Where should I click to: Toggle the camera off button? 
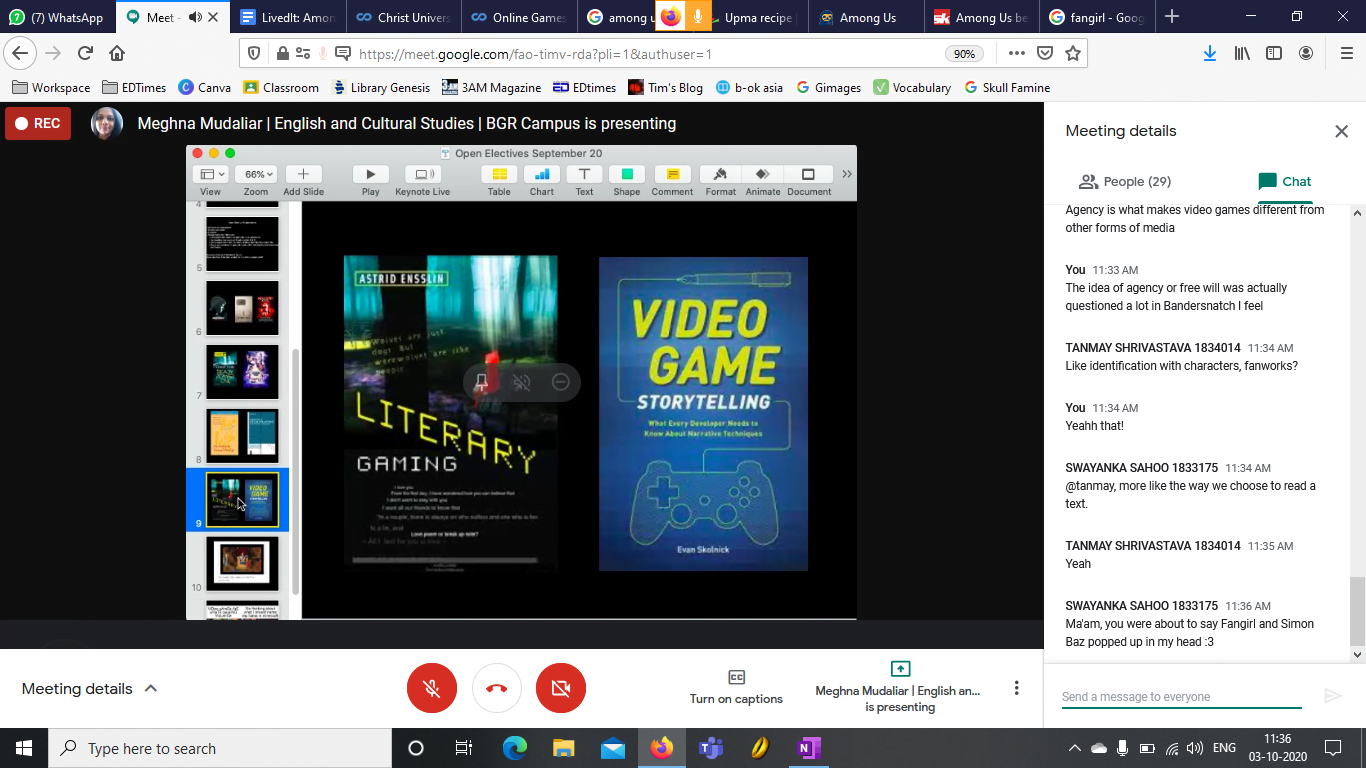(x=561, y=688)
